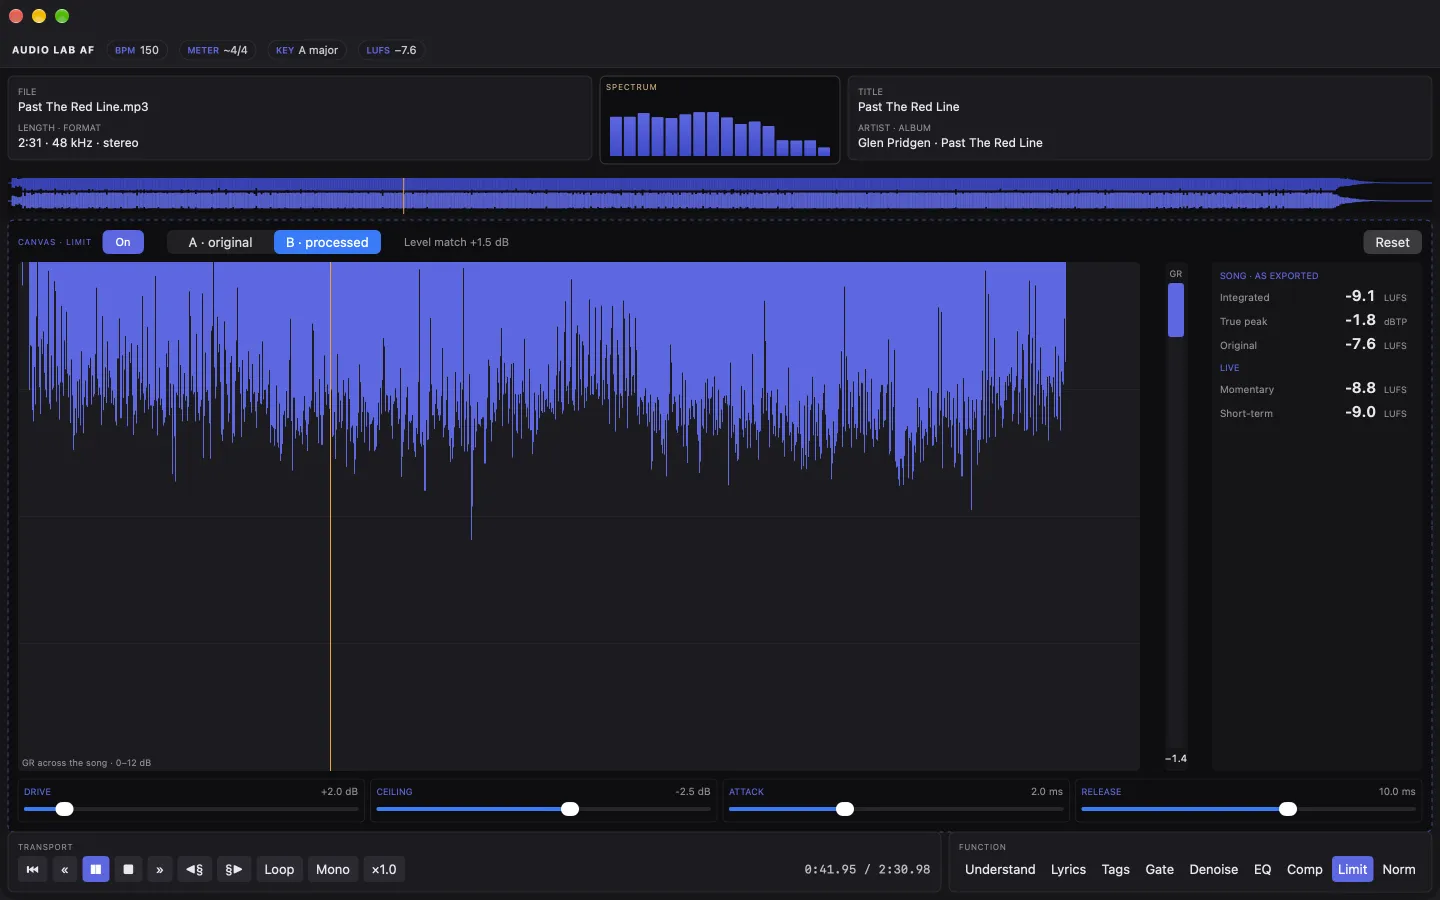The image size is (1440, 900).
Task: Switch to the EQ function
Action: pos(1262,869)
